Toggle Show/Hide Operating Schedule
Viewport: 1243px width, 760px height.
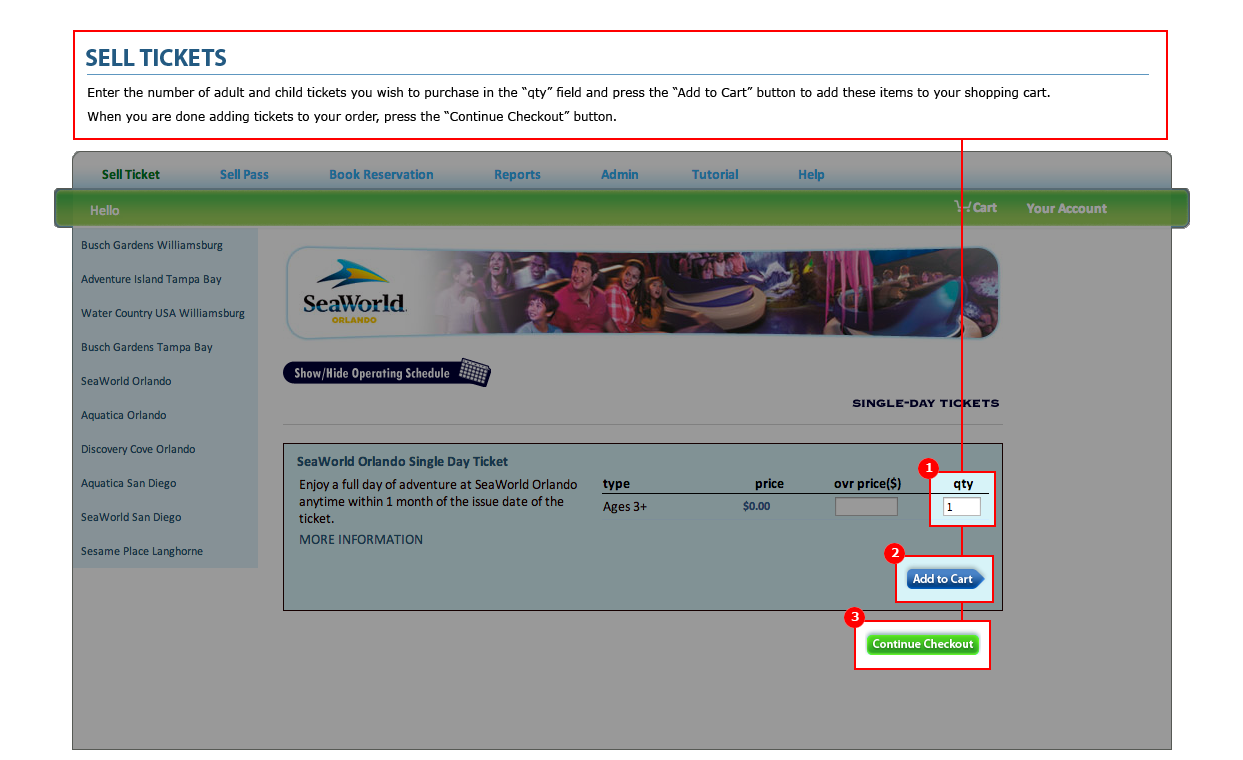[x=387, y=373]
